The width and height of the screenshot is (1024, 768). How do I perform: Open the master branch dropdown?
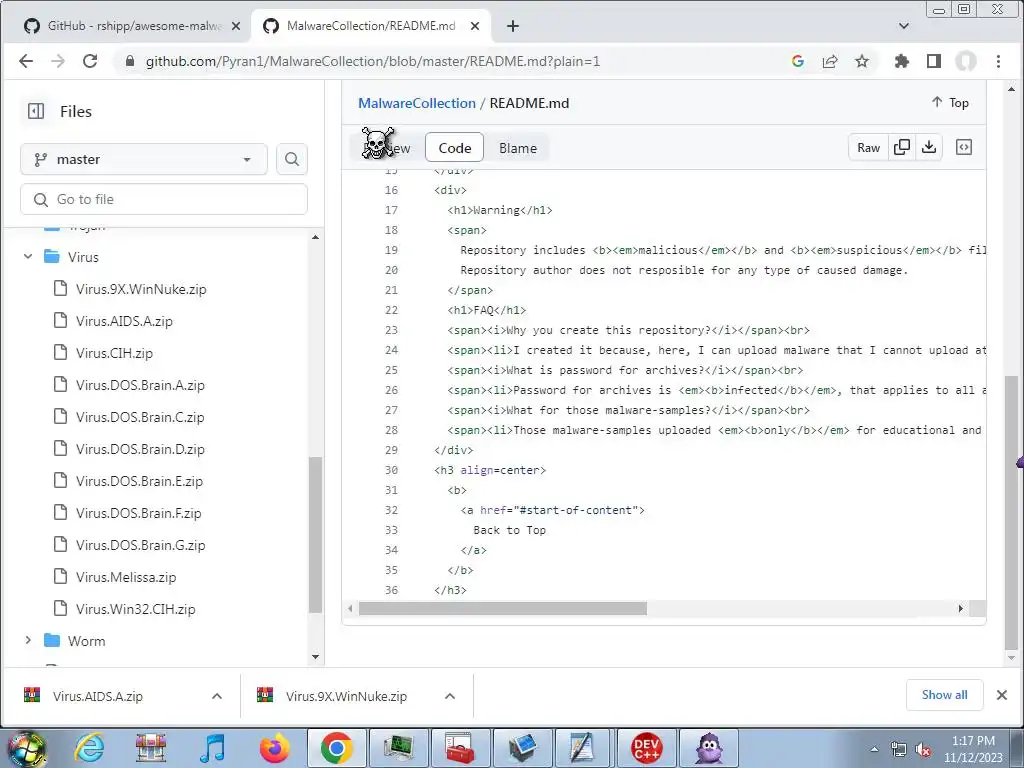pos(144,159)
